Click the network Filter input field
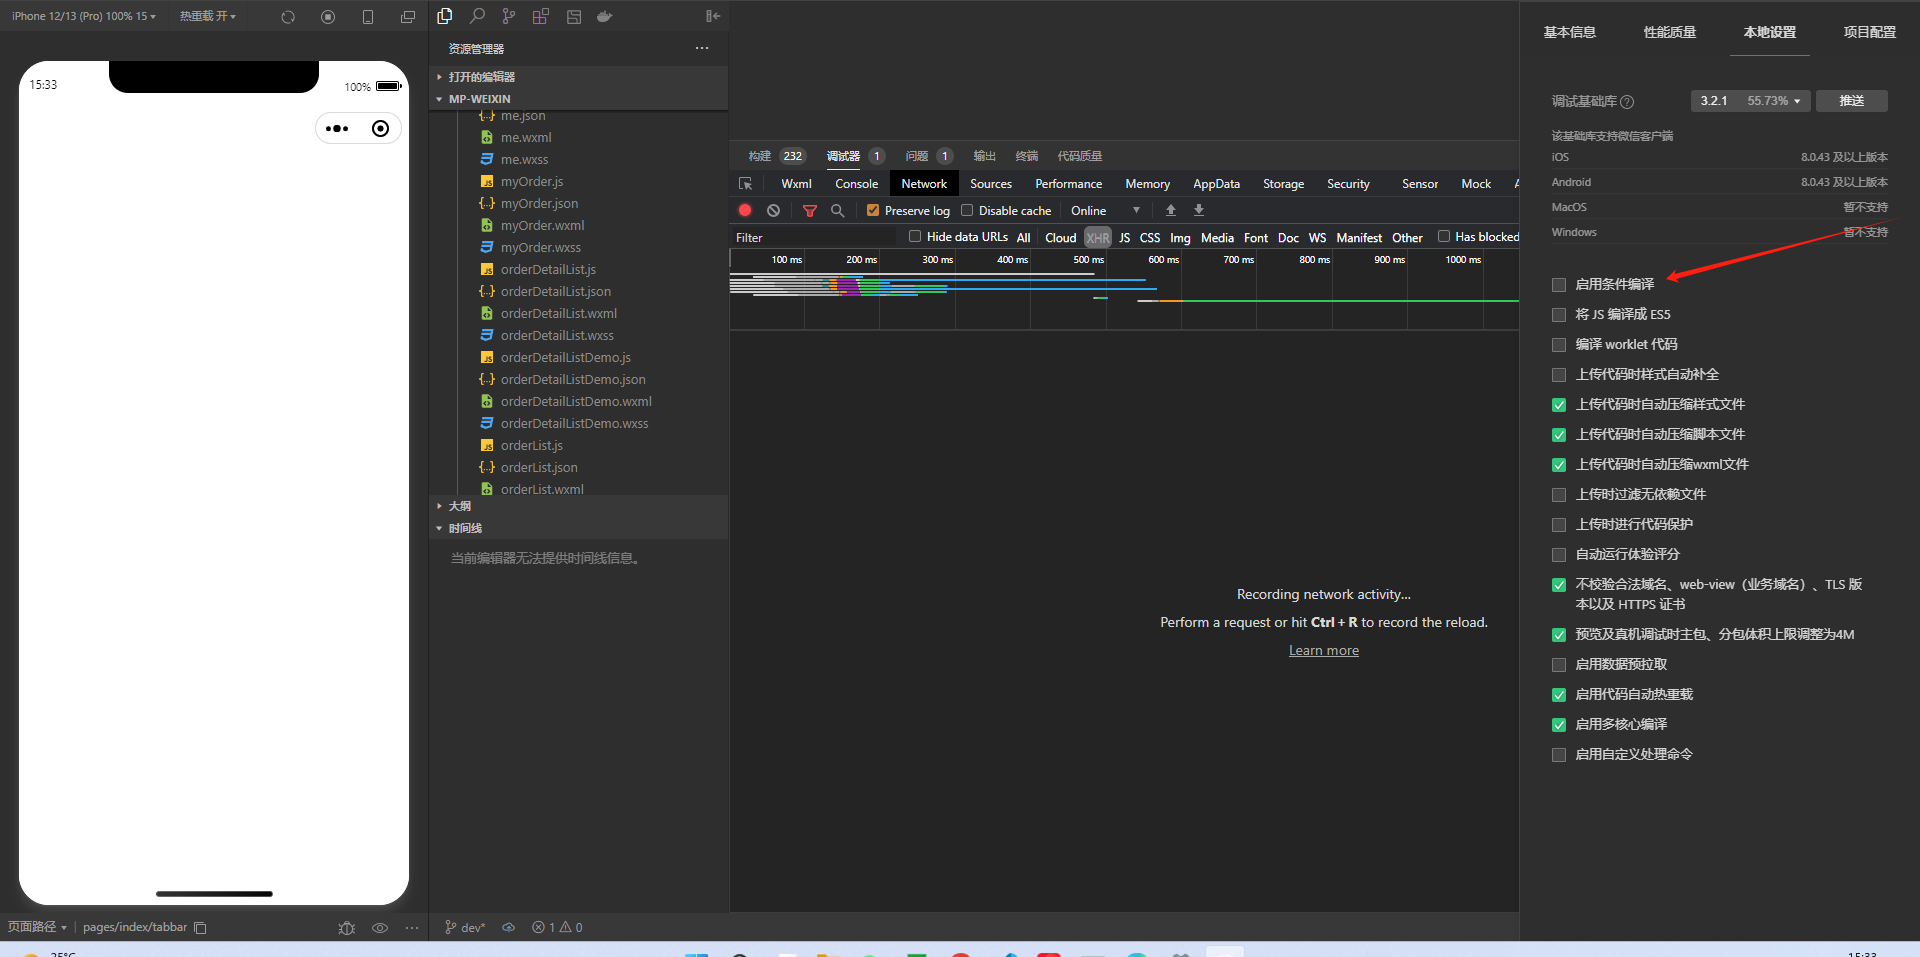Viewport: 1920px width, 957px height. (x=815, y=238)
